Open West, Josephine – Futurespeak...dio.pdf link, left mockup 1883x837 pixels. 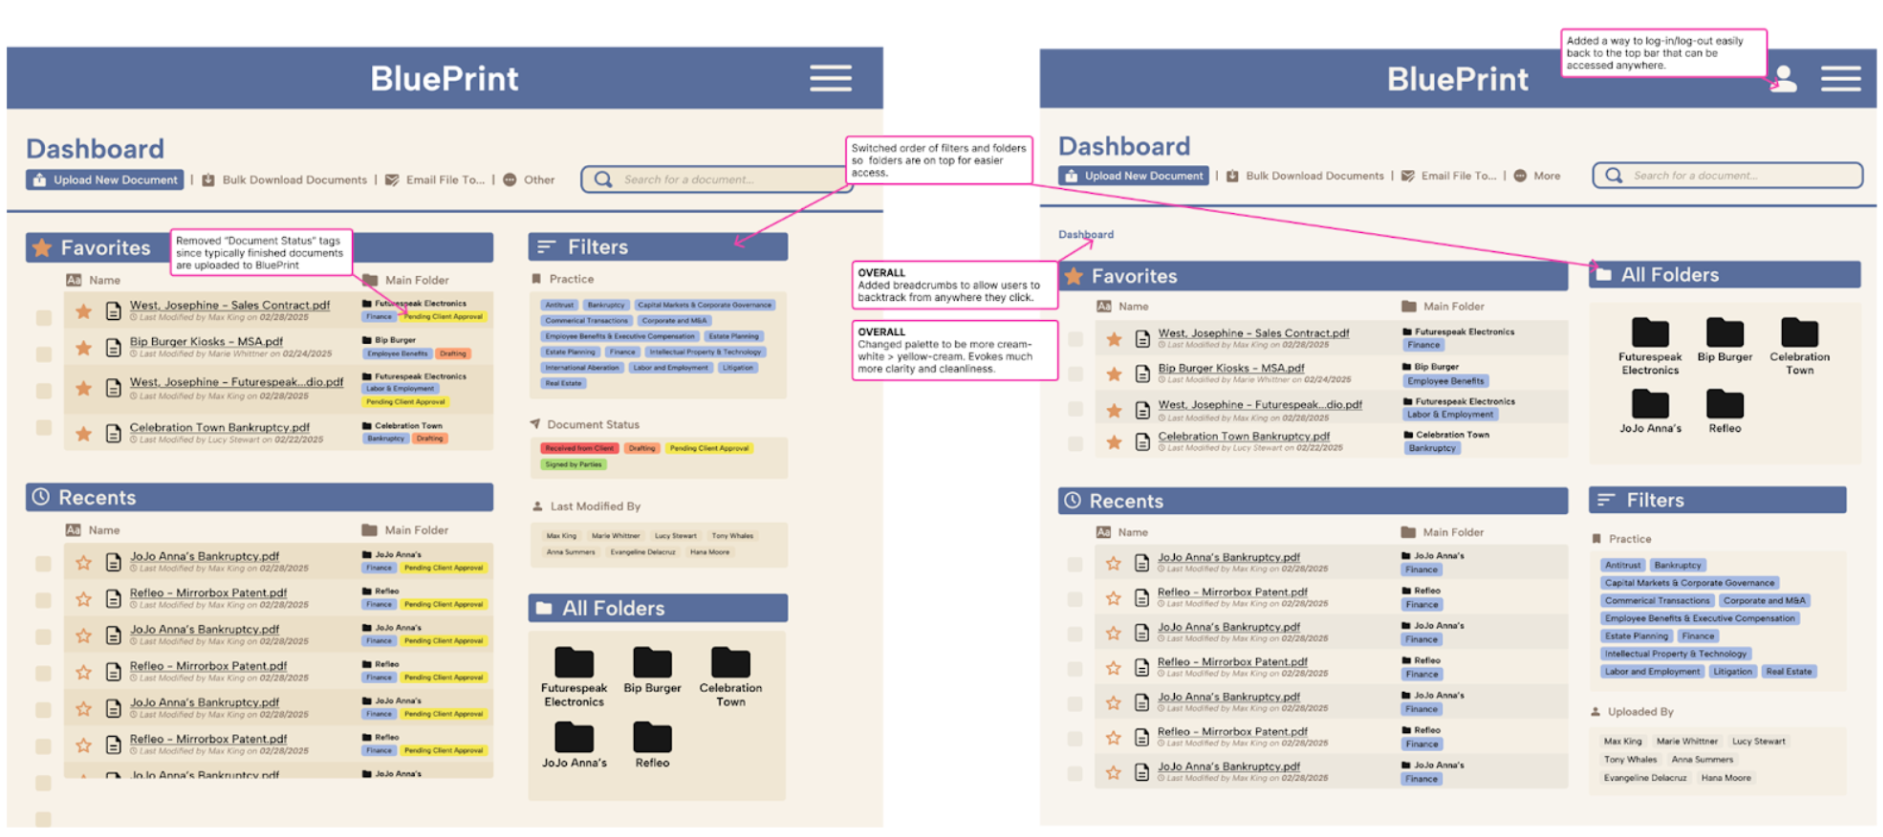(236, 382)
